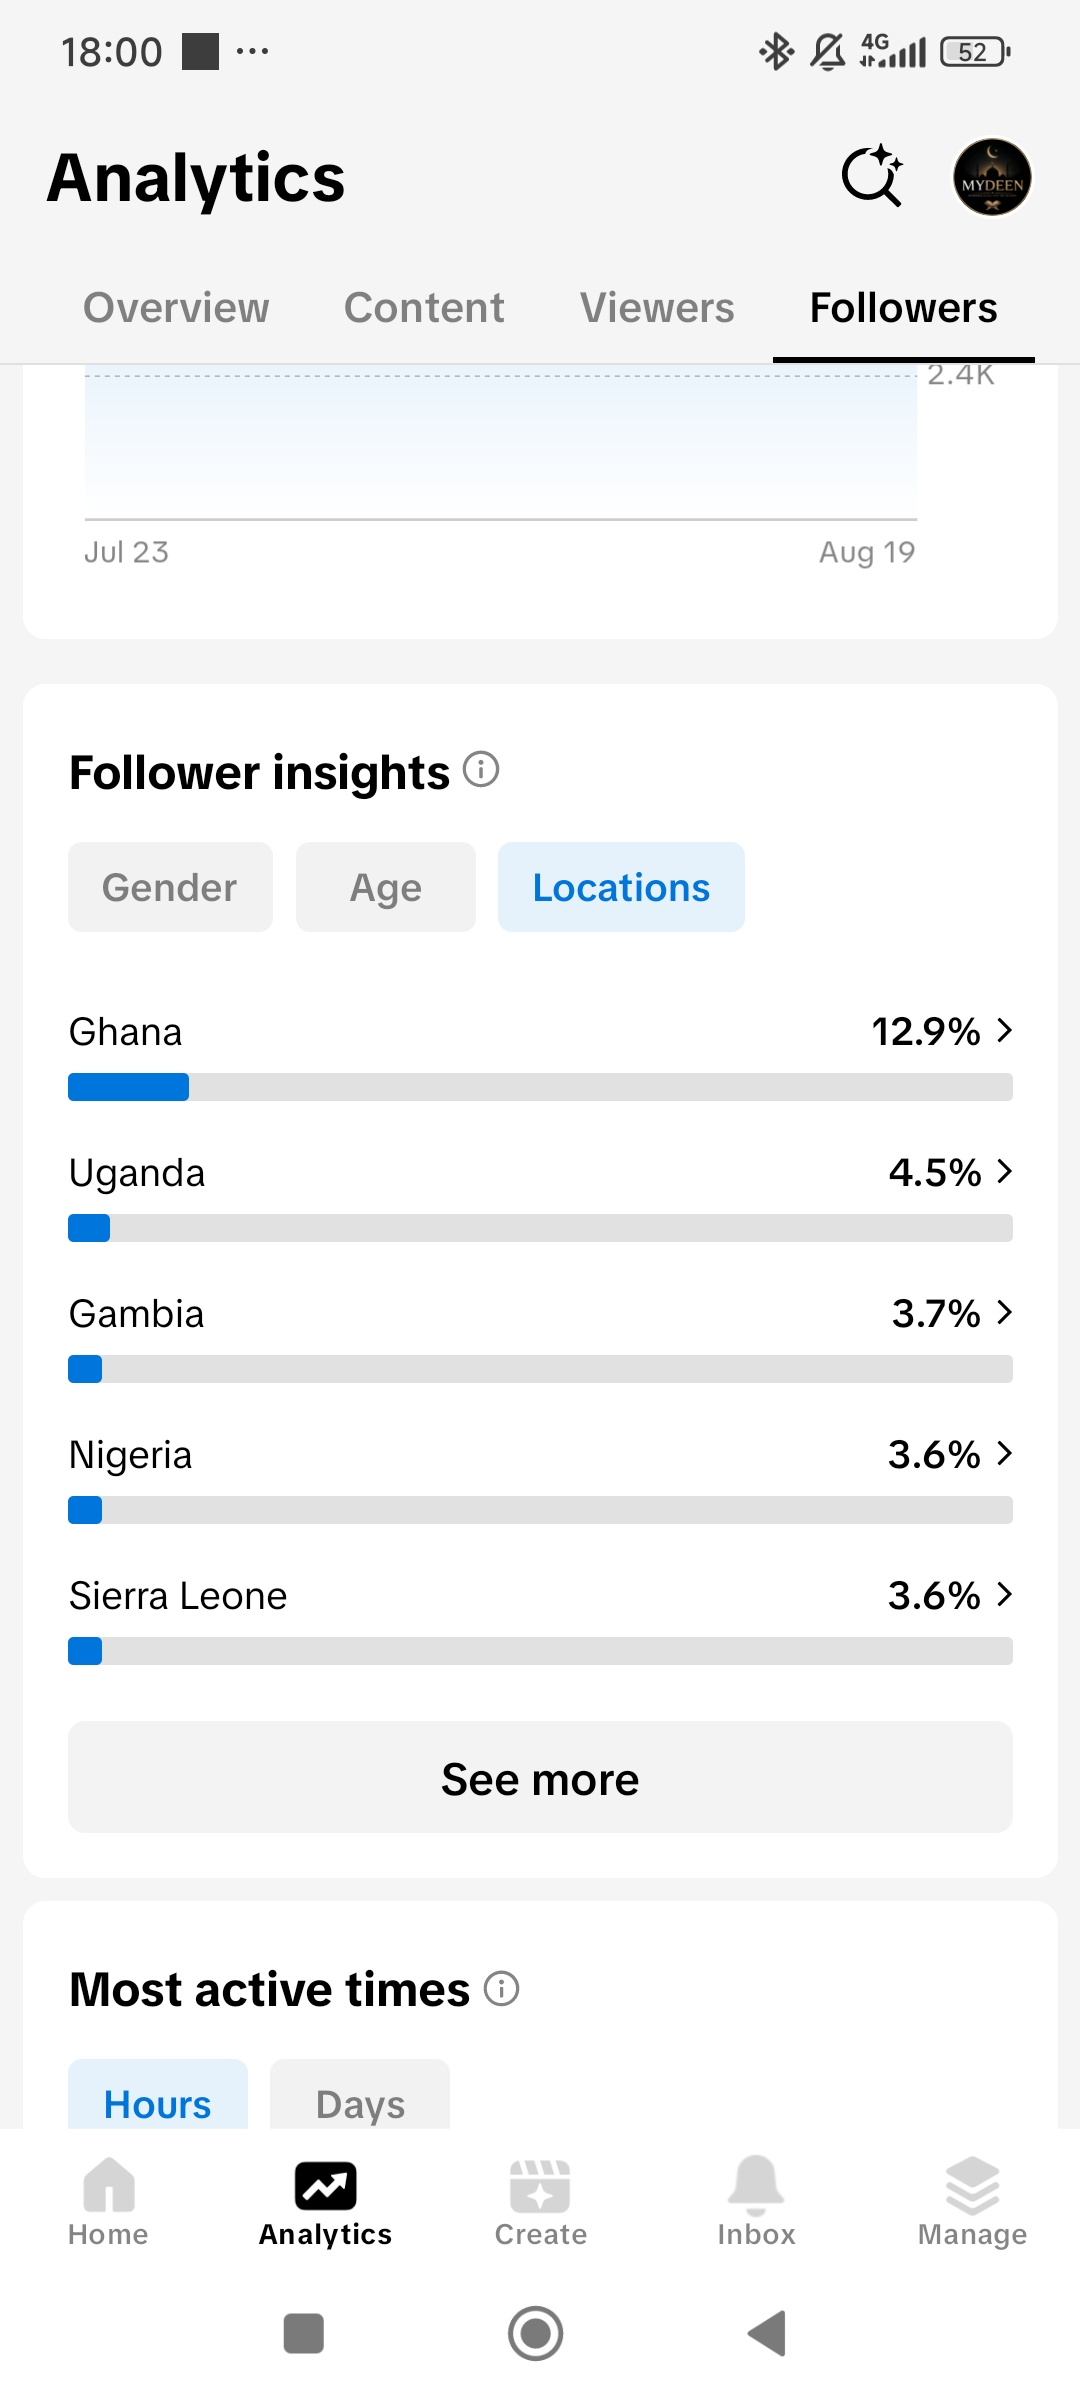Switch to the Viewers tab
This screenshot has height=2400, width=1080.
pyautogui.click(x=657, y=308)
